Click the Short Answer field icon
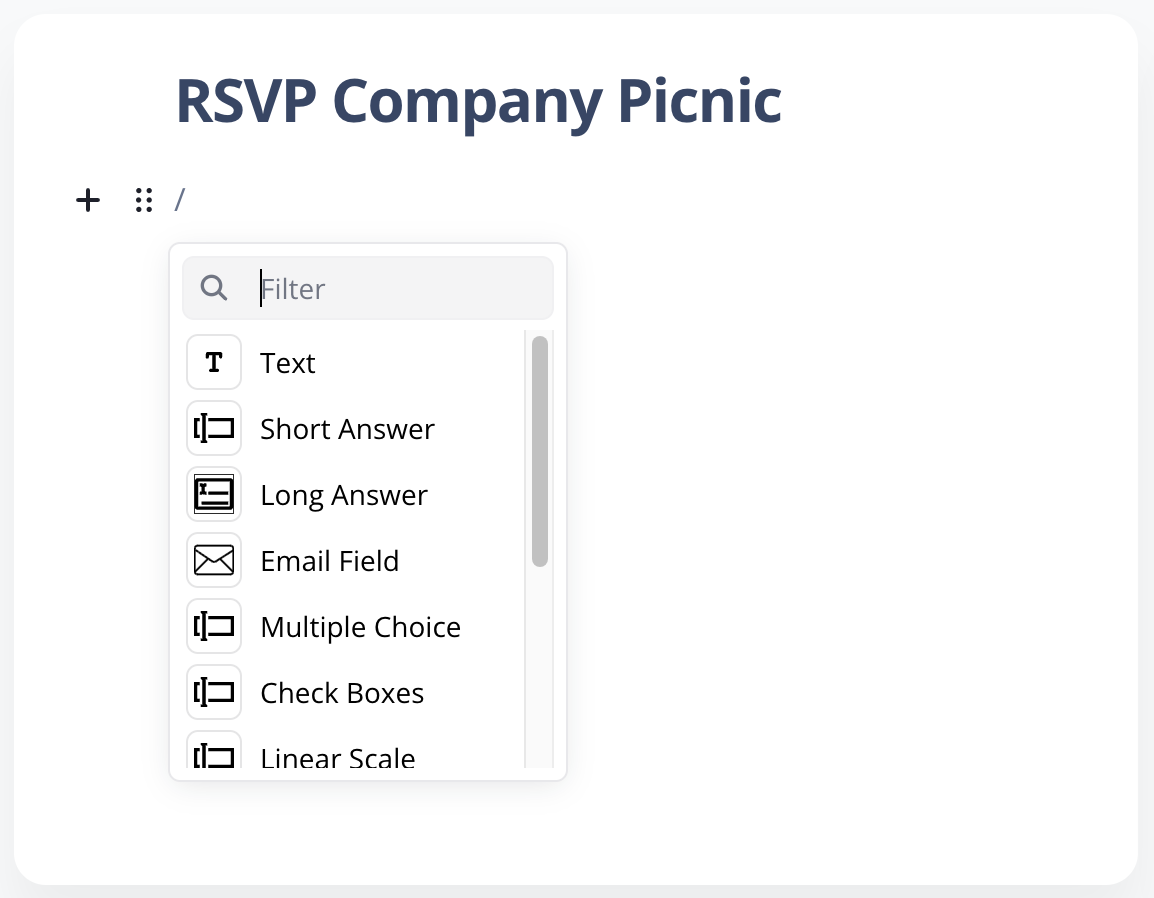Screen dimensions: 1154x898 click(214, 428)
